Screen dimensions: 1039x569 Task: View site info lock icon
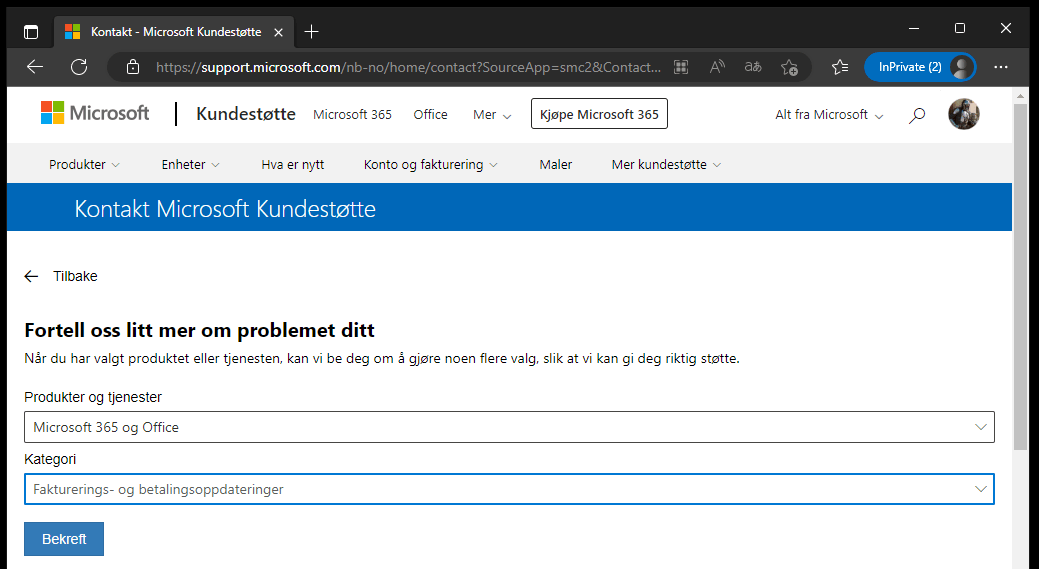(x=133, y=67)
